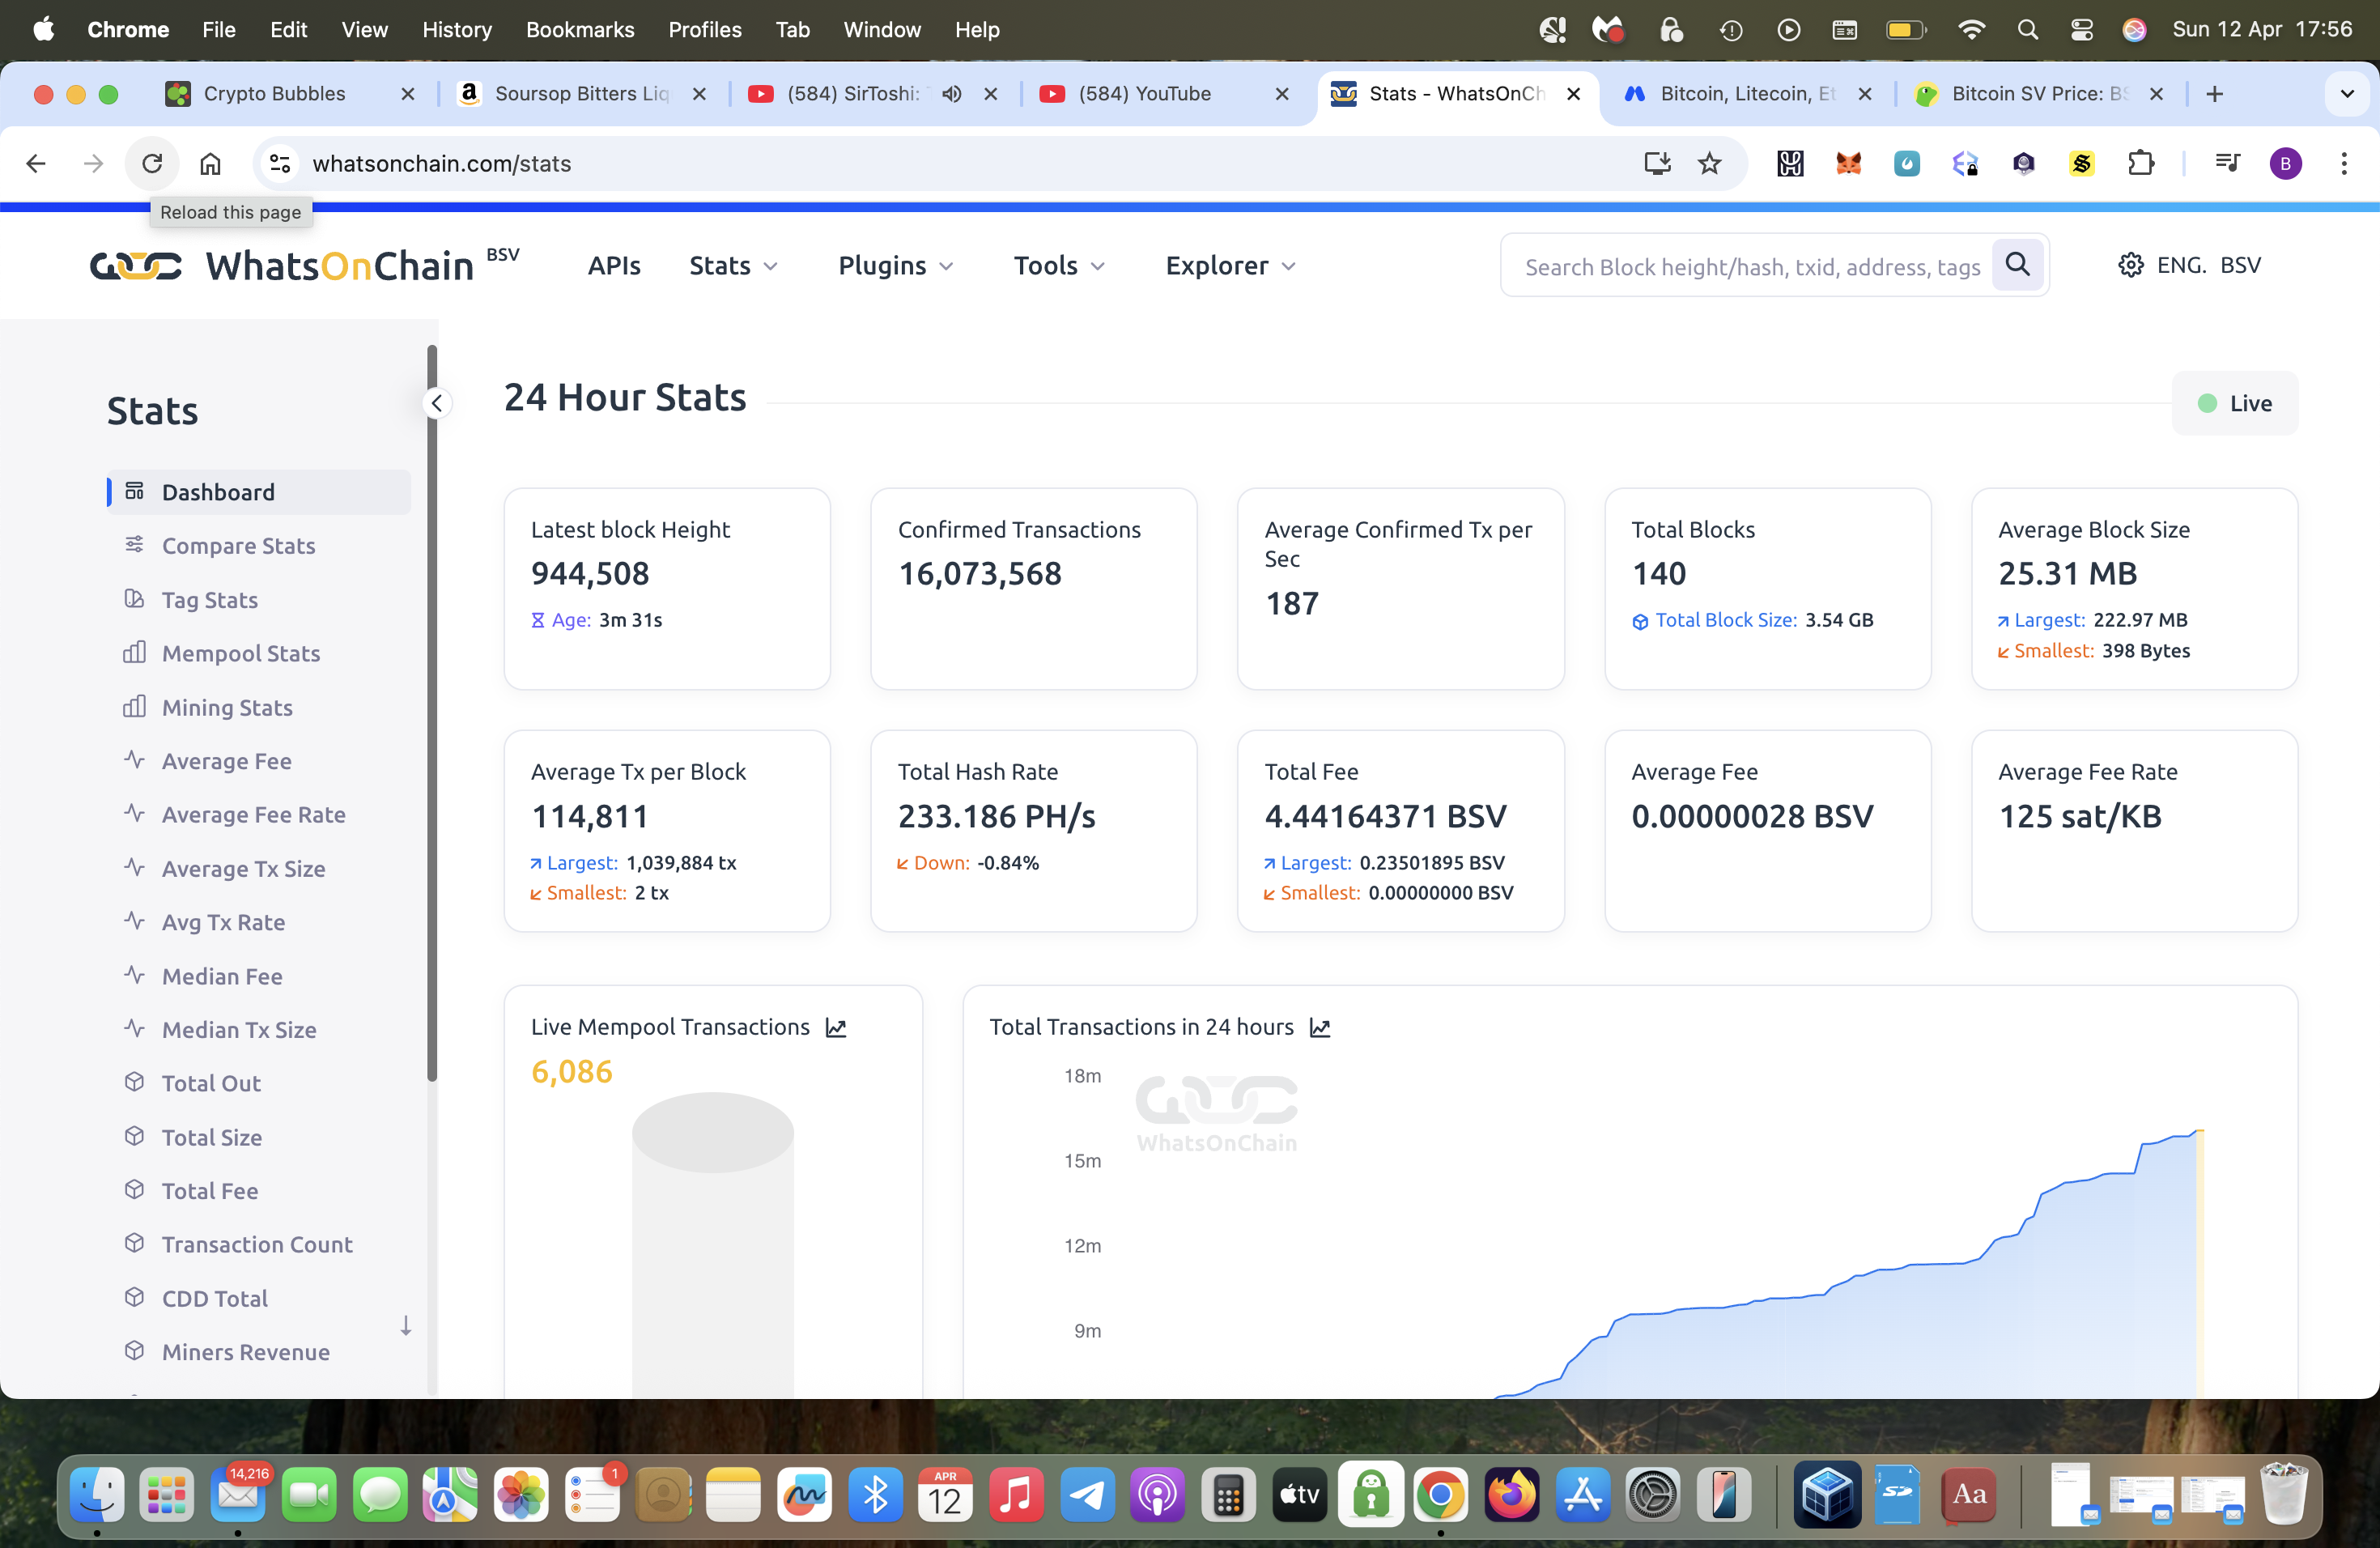Reload the current page
The width and height of the screenshot is (2380, 1548).
pos(152,163)
